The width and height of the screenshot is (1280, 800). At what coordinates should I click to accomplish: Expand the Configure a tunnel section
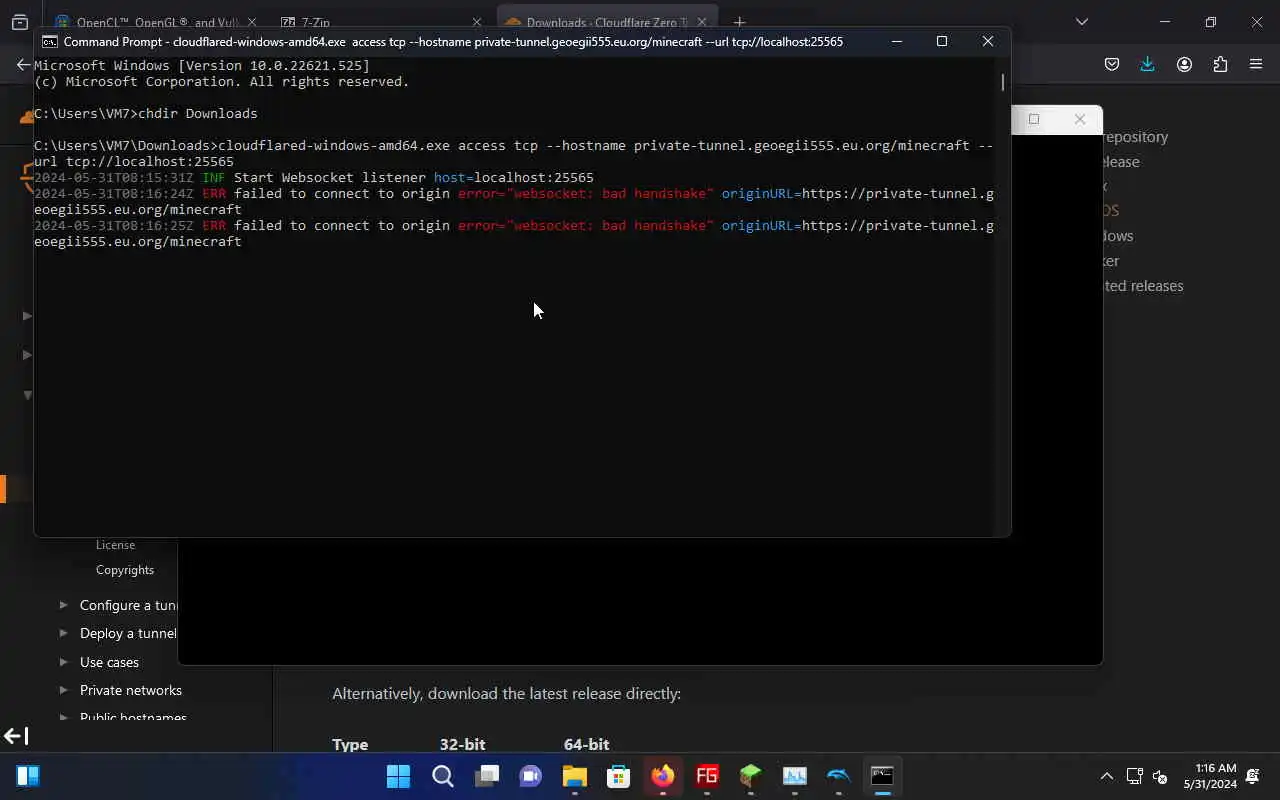(x=64, y=605)
